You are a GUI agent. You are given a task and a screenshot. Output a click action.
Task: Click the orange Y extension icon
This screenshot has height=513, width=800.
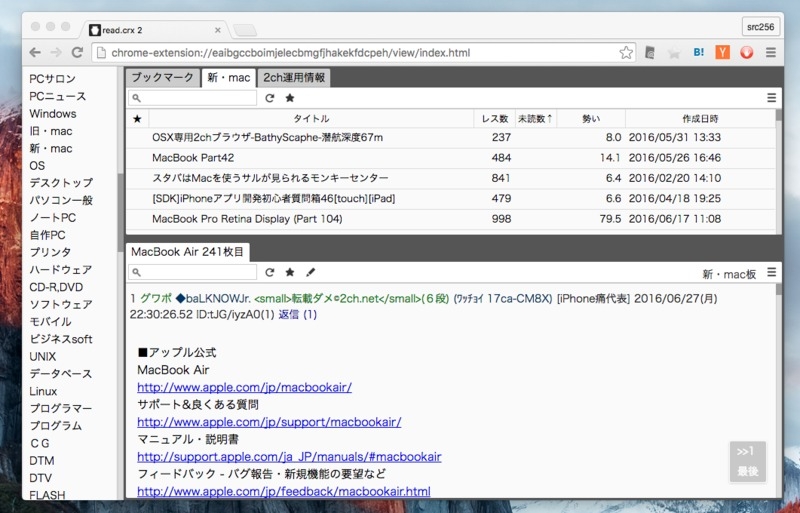(722, 52)
